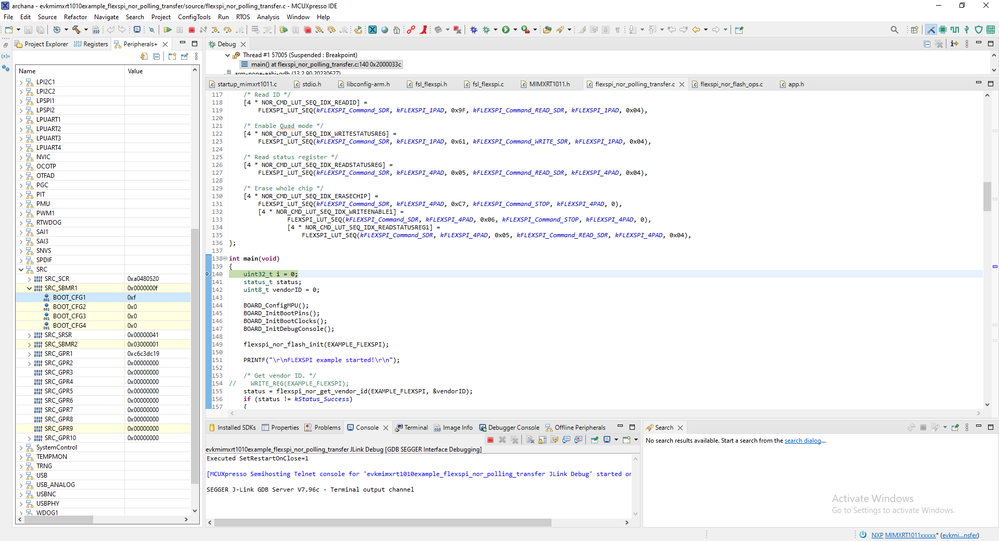The width and height of the screenshot is (999, 541).
Task: Close the Peripherals view tab
Action: point(165,44)
